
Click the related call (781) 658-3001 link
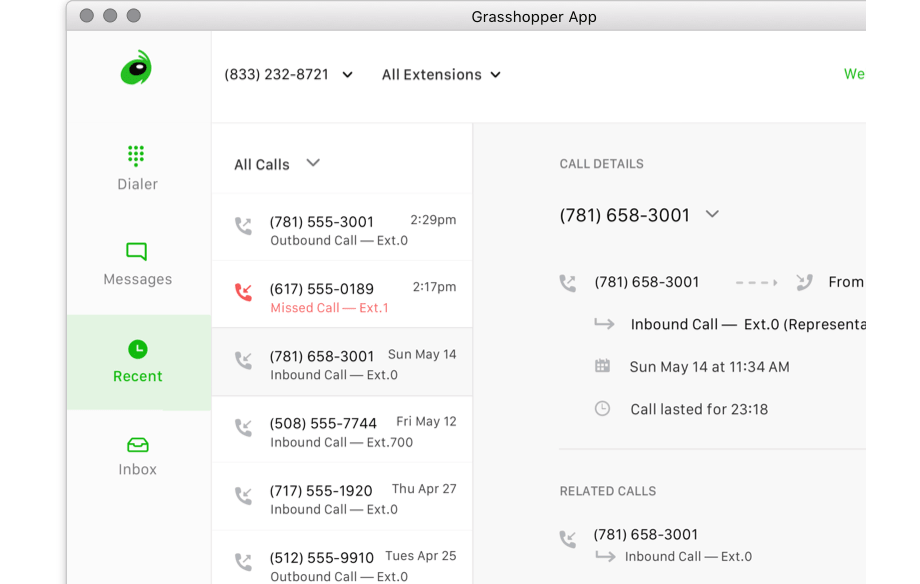coord(645,535)
